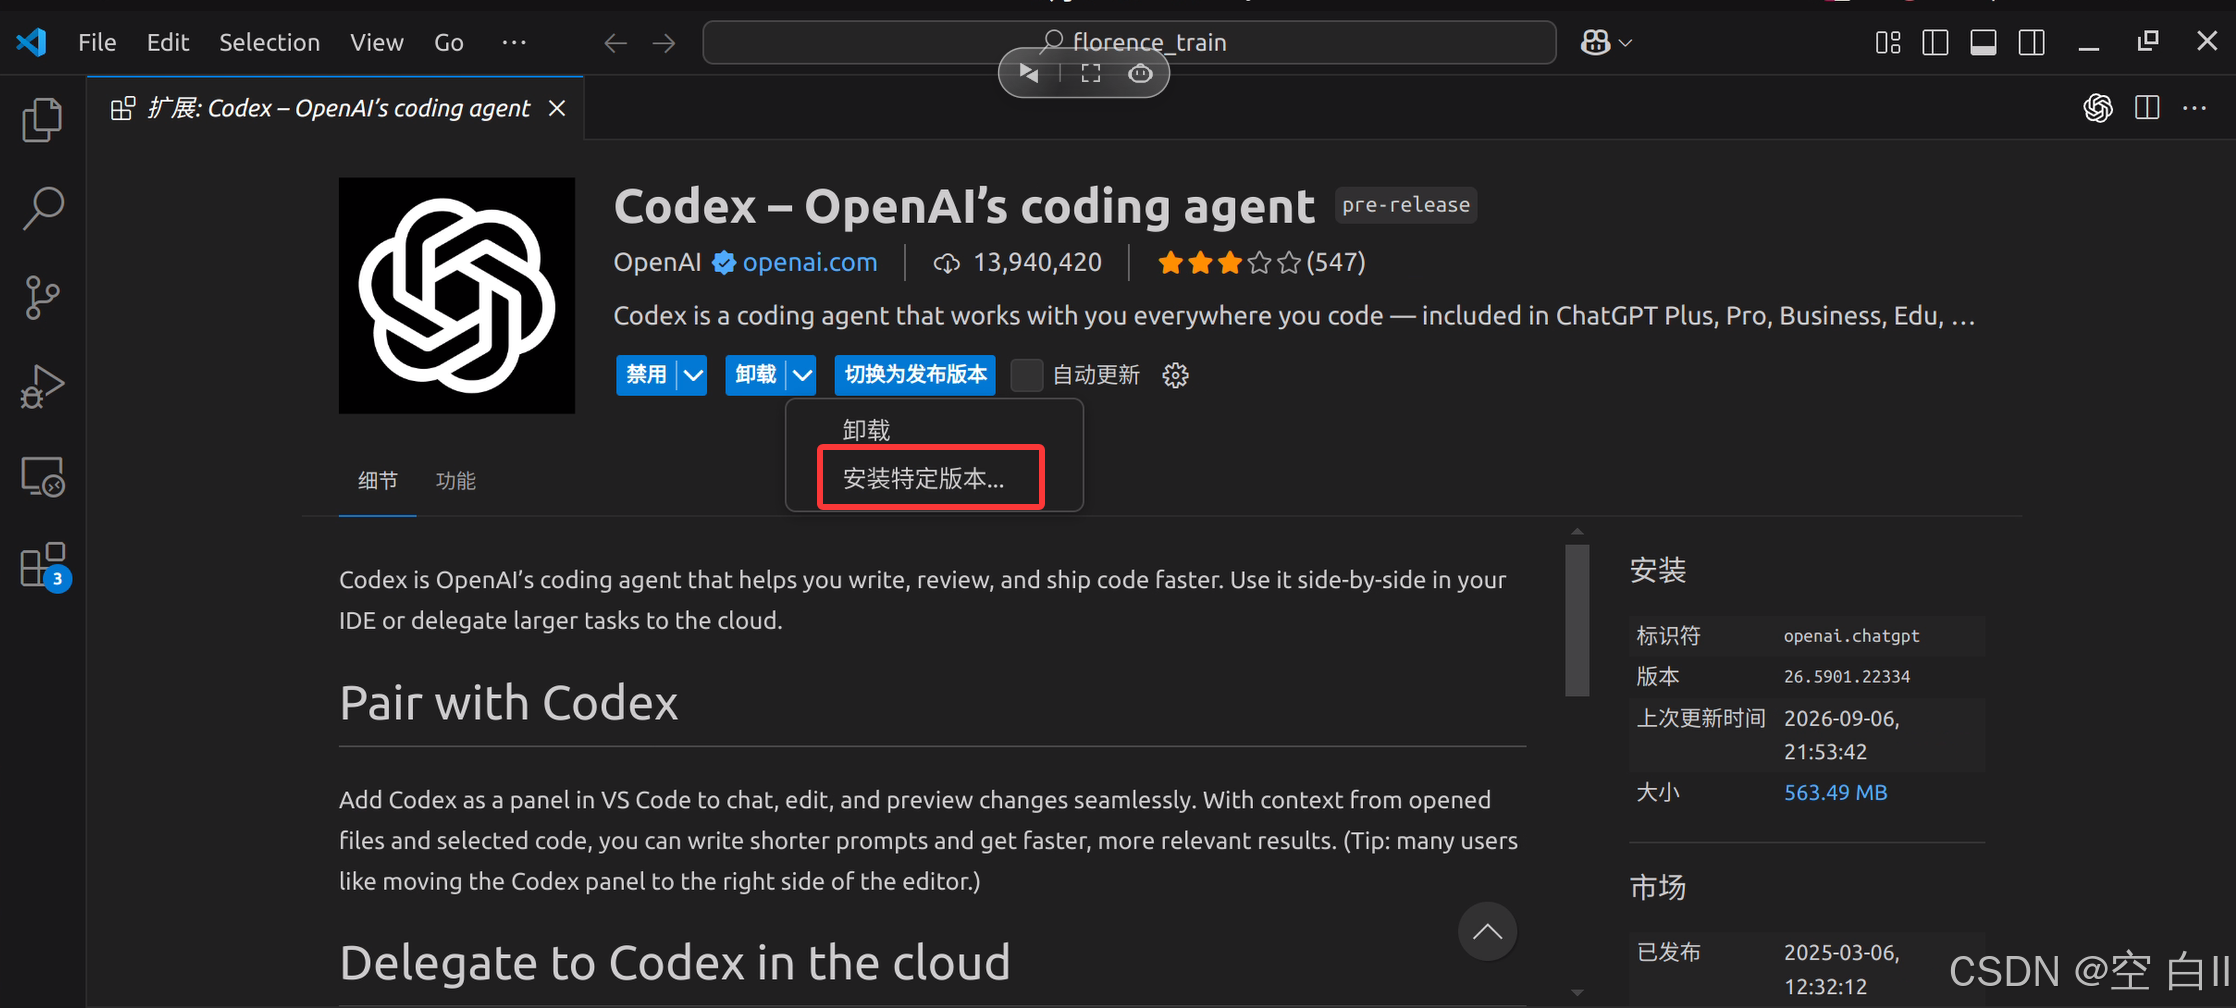Click the 563.49 MB size link
Screen dimensions: 2236x1008
pos(1836,792)
